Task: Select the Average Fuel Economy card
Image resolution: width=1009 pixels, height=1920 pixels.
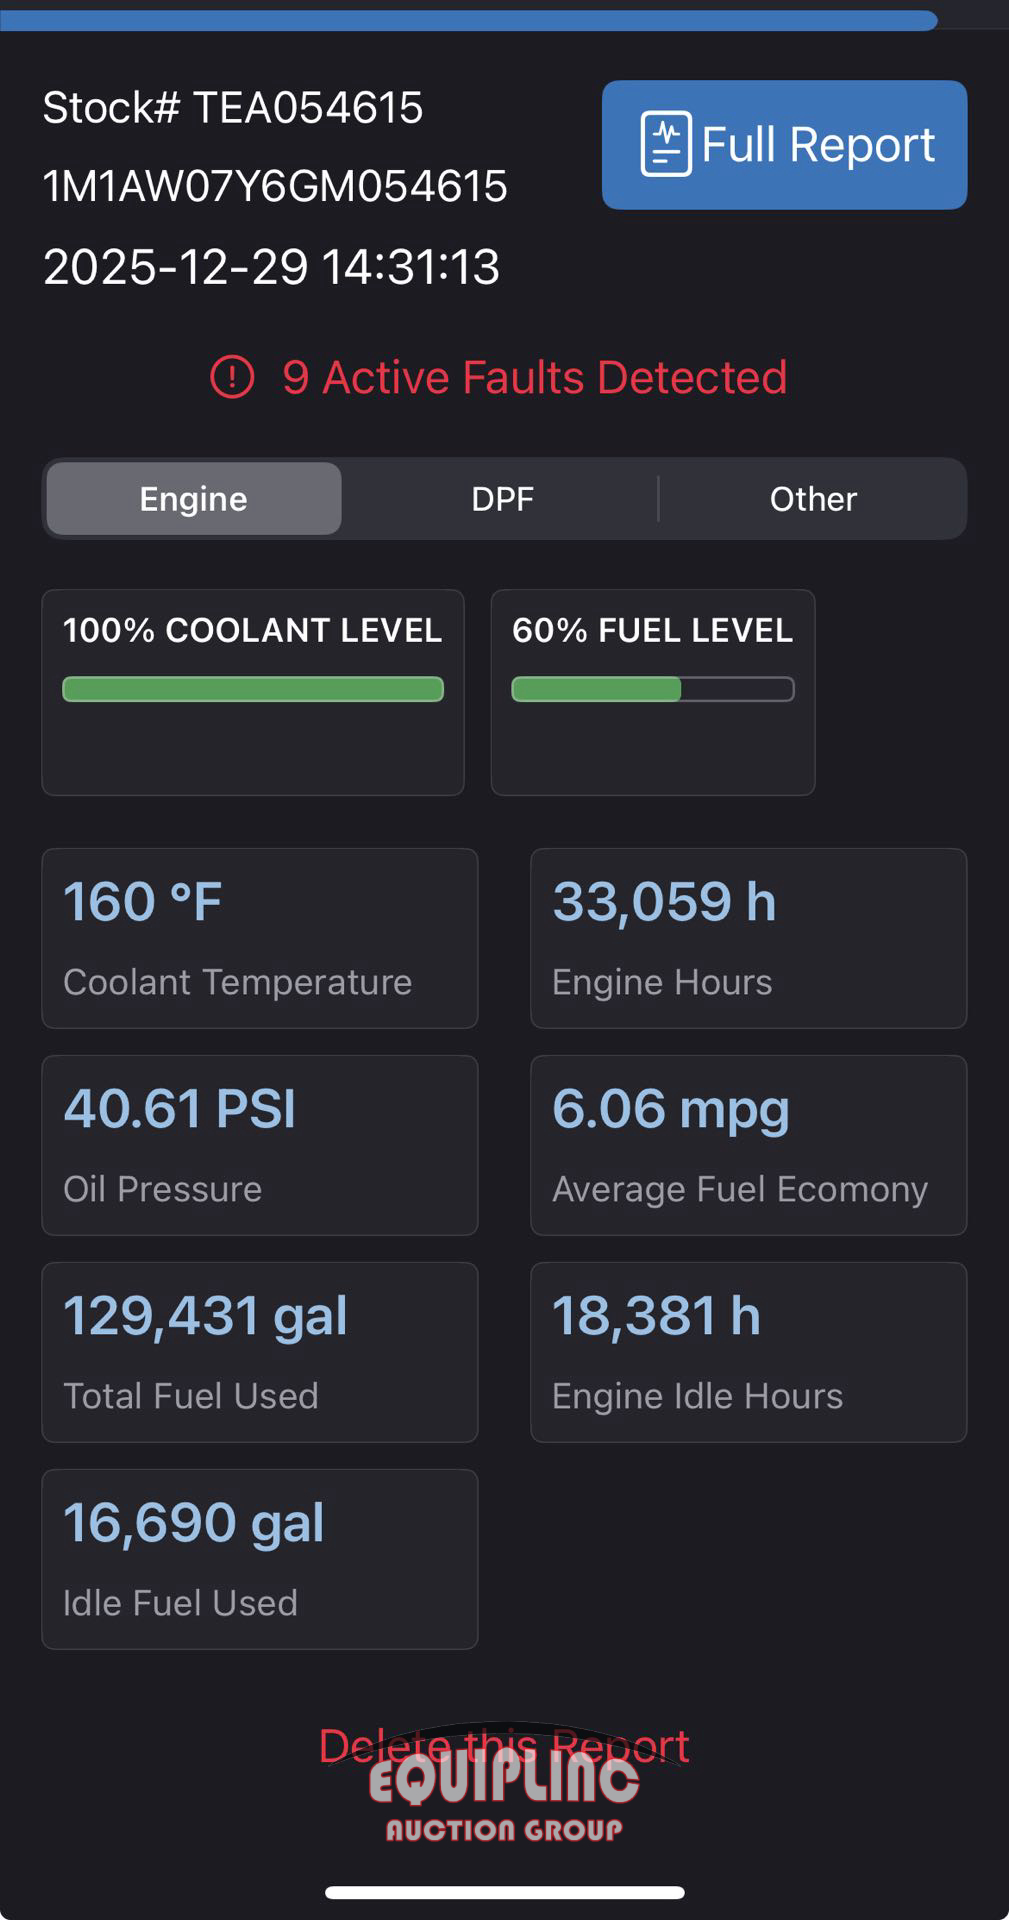Action: point(748,1145)
